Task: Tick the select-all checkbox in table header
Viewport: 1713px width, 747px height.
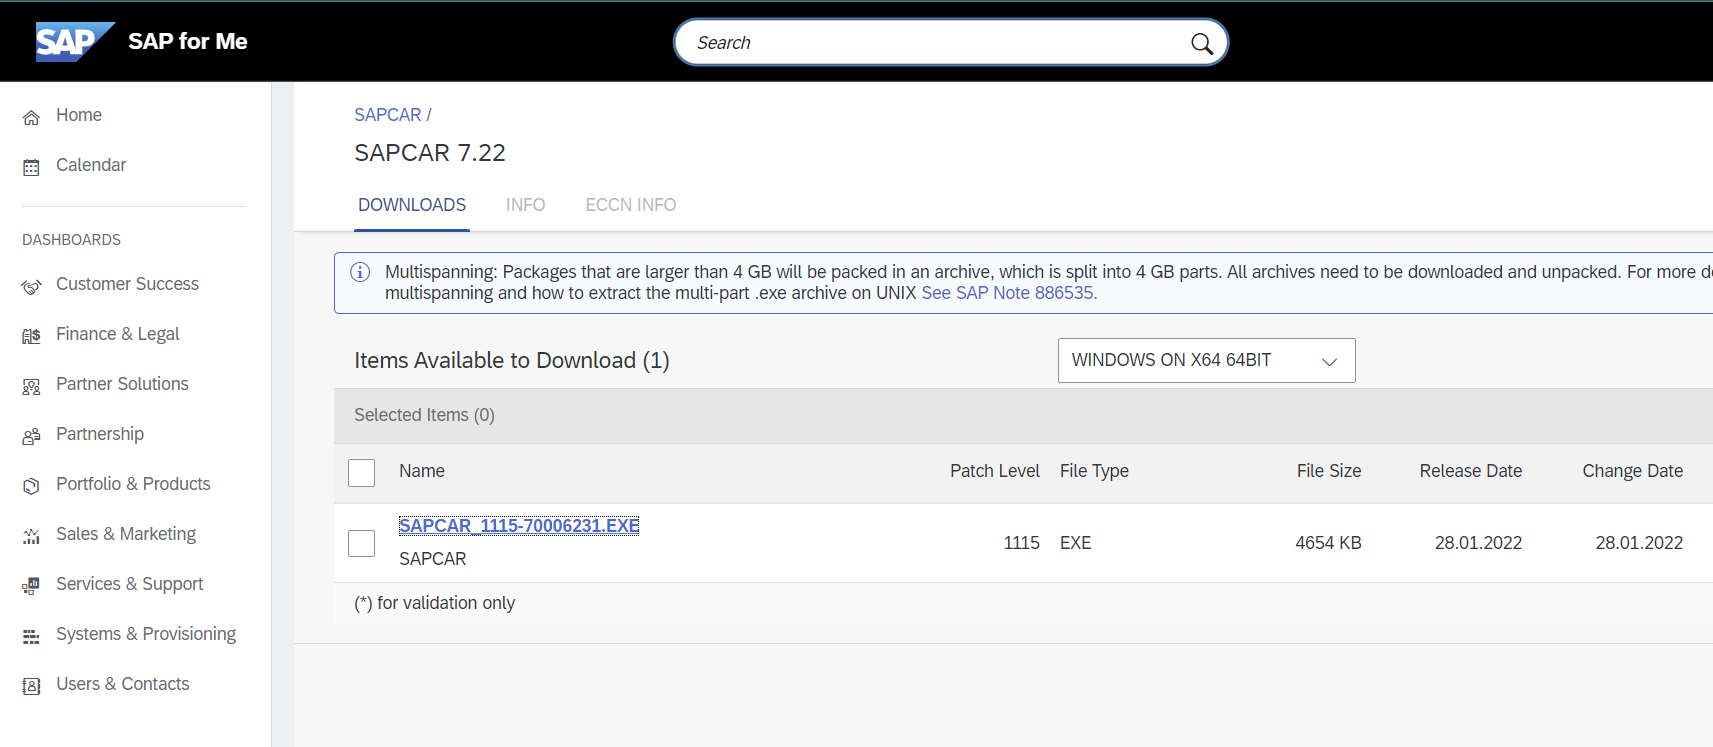Action: click(x=361, y=472)
